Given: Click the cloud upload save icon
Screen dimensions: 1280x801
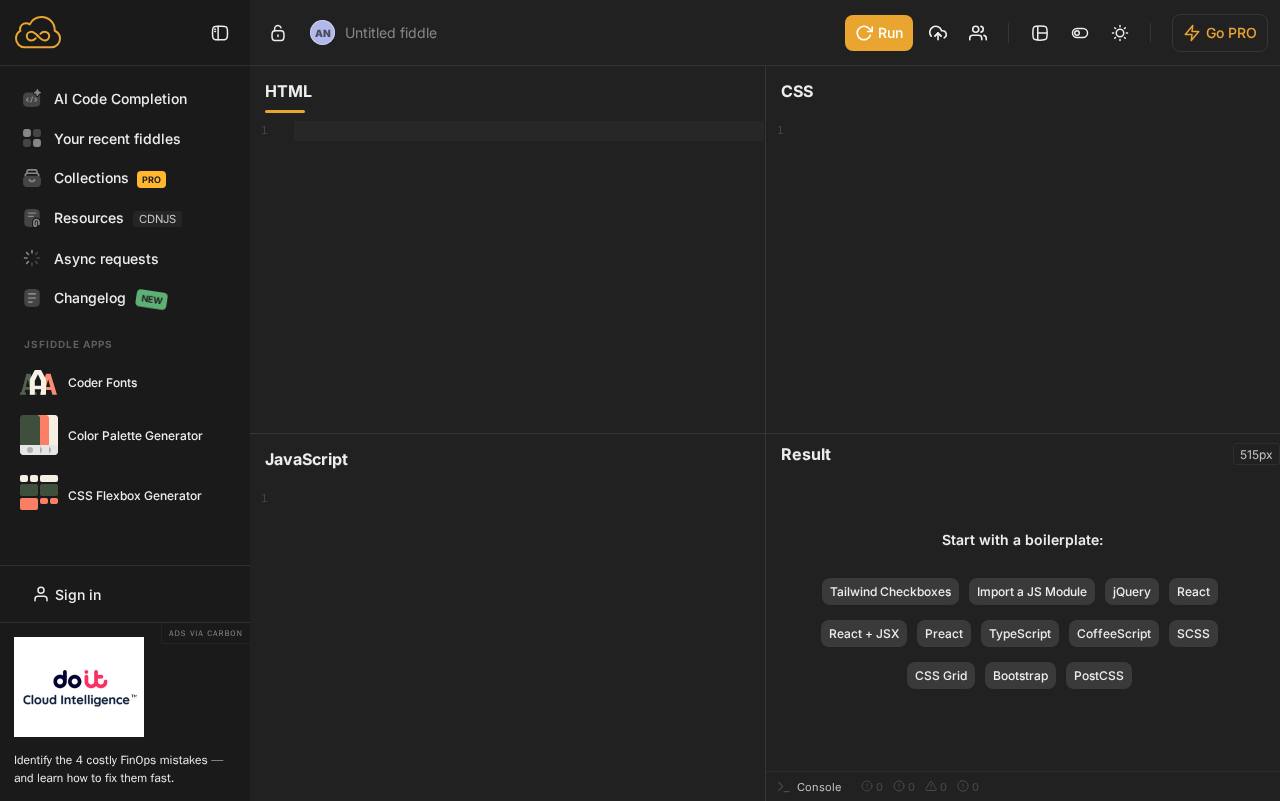Looking at the screenshot, I should coord(938,33).
